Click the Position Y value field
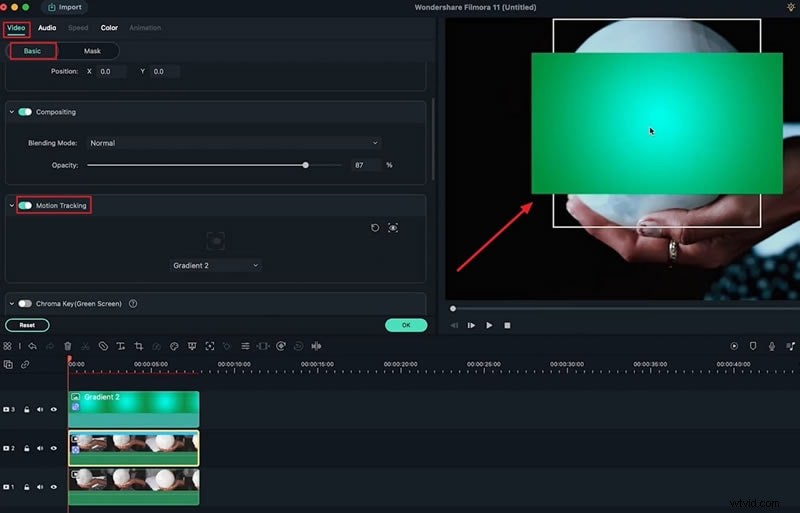800x513 pixels. [x=165, y=71]
